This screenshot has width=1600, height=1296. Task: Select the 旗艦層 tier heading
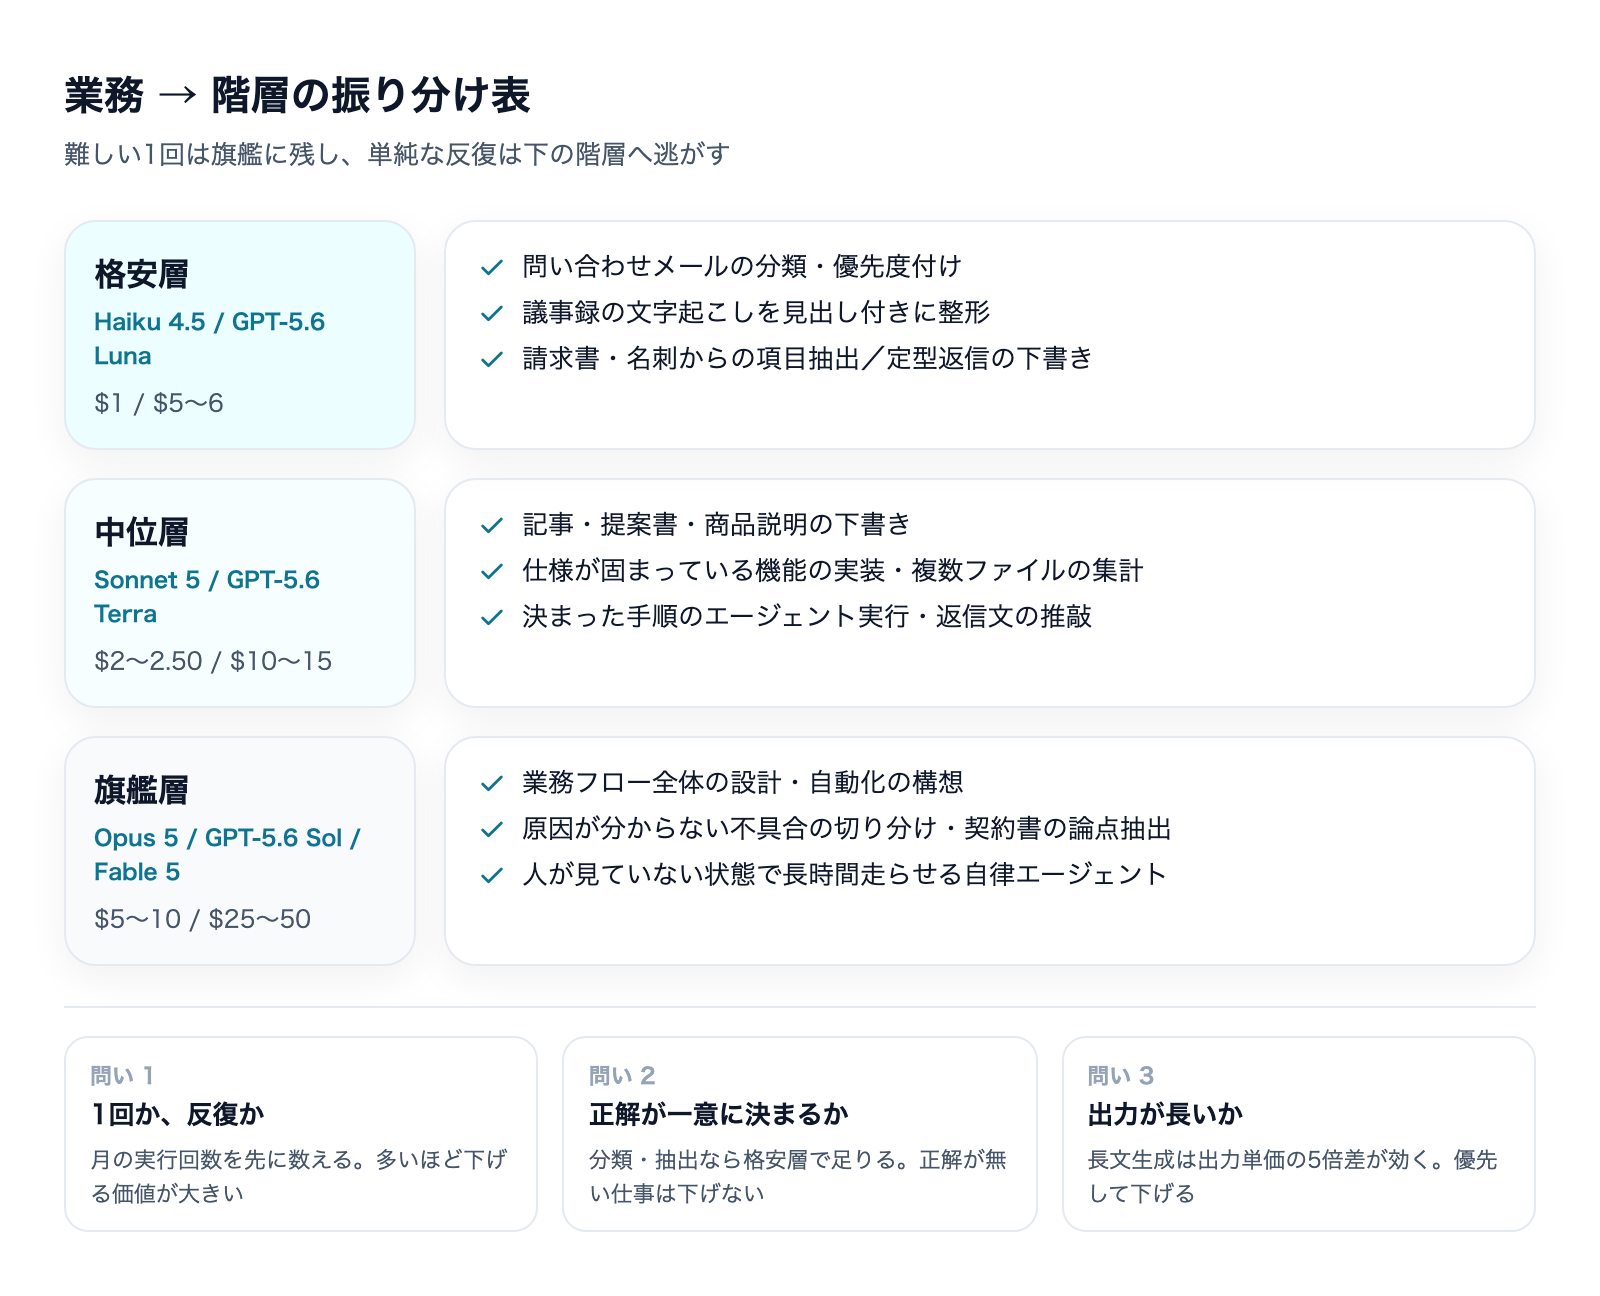pyautogui.click(x=141, y=790)
